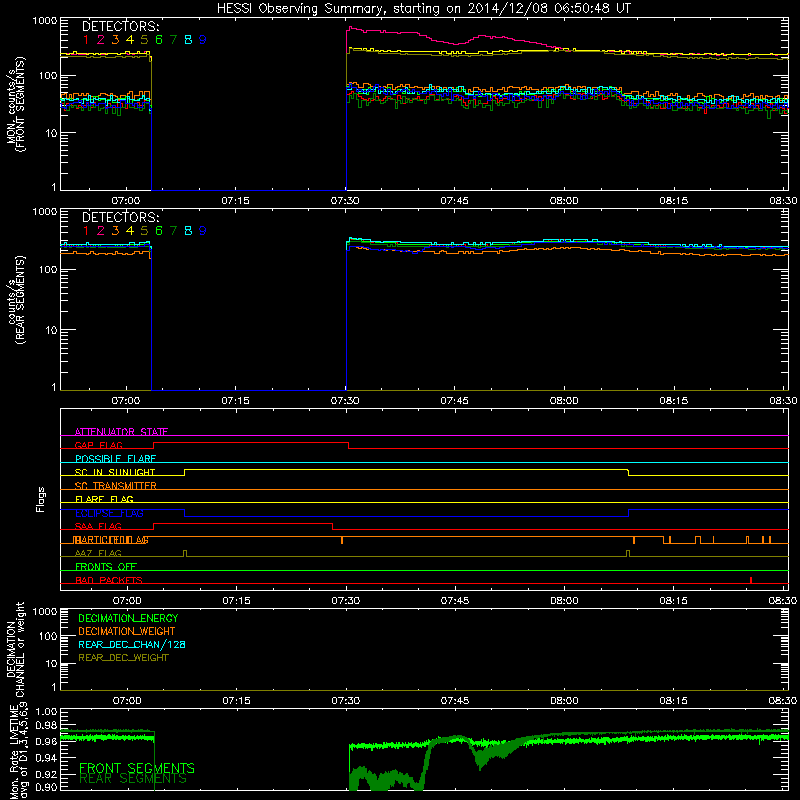Select the ECLIPSE_FLAG label
Image resolution: width=800 pixels, height=800 pixels.
(x=109, y=513)
